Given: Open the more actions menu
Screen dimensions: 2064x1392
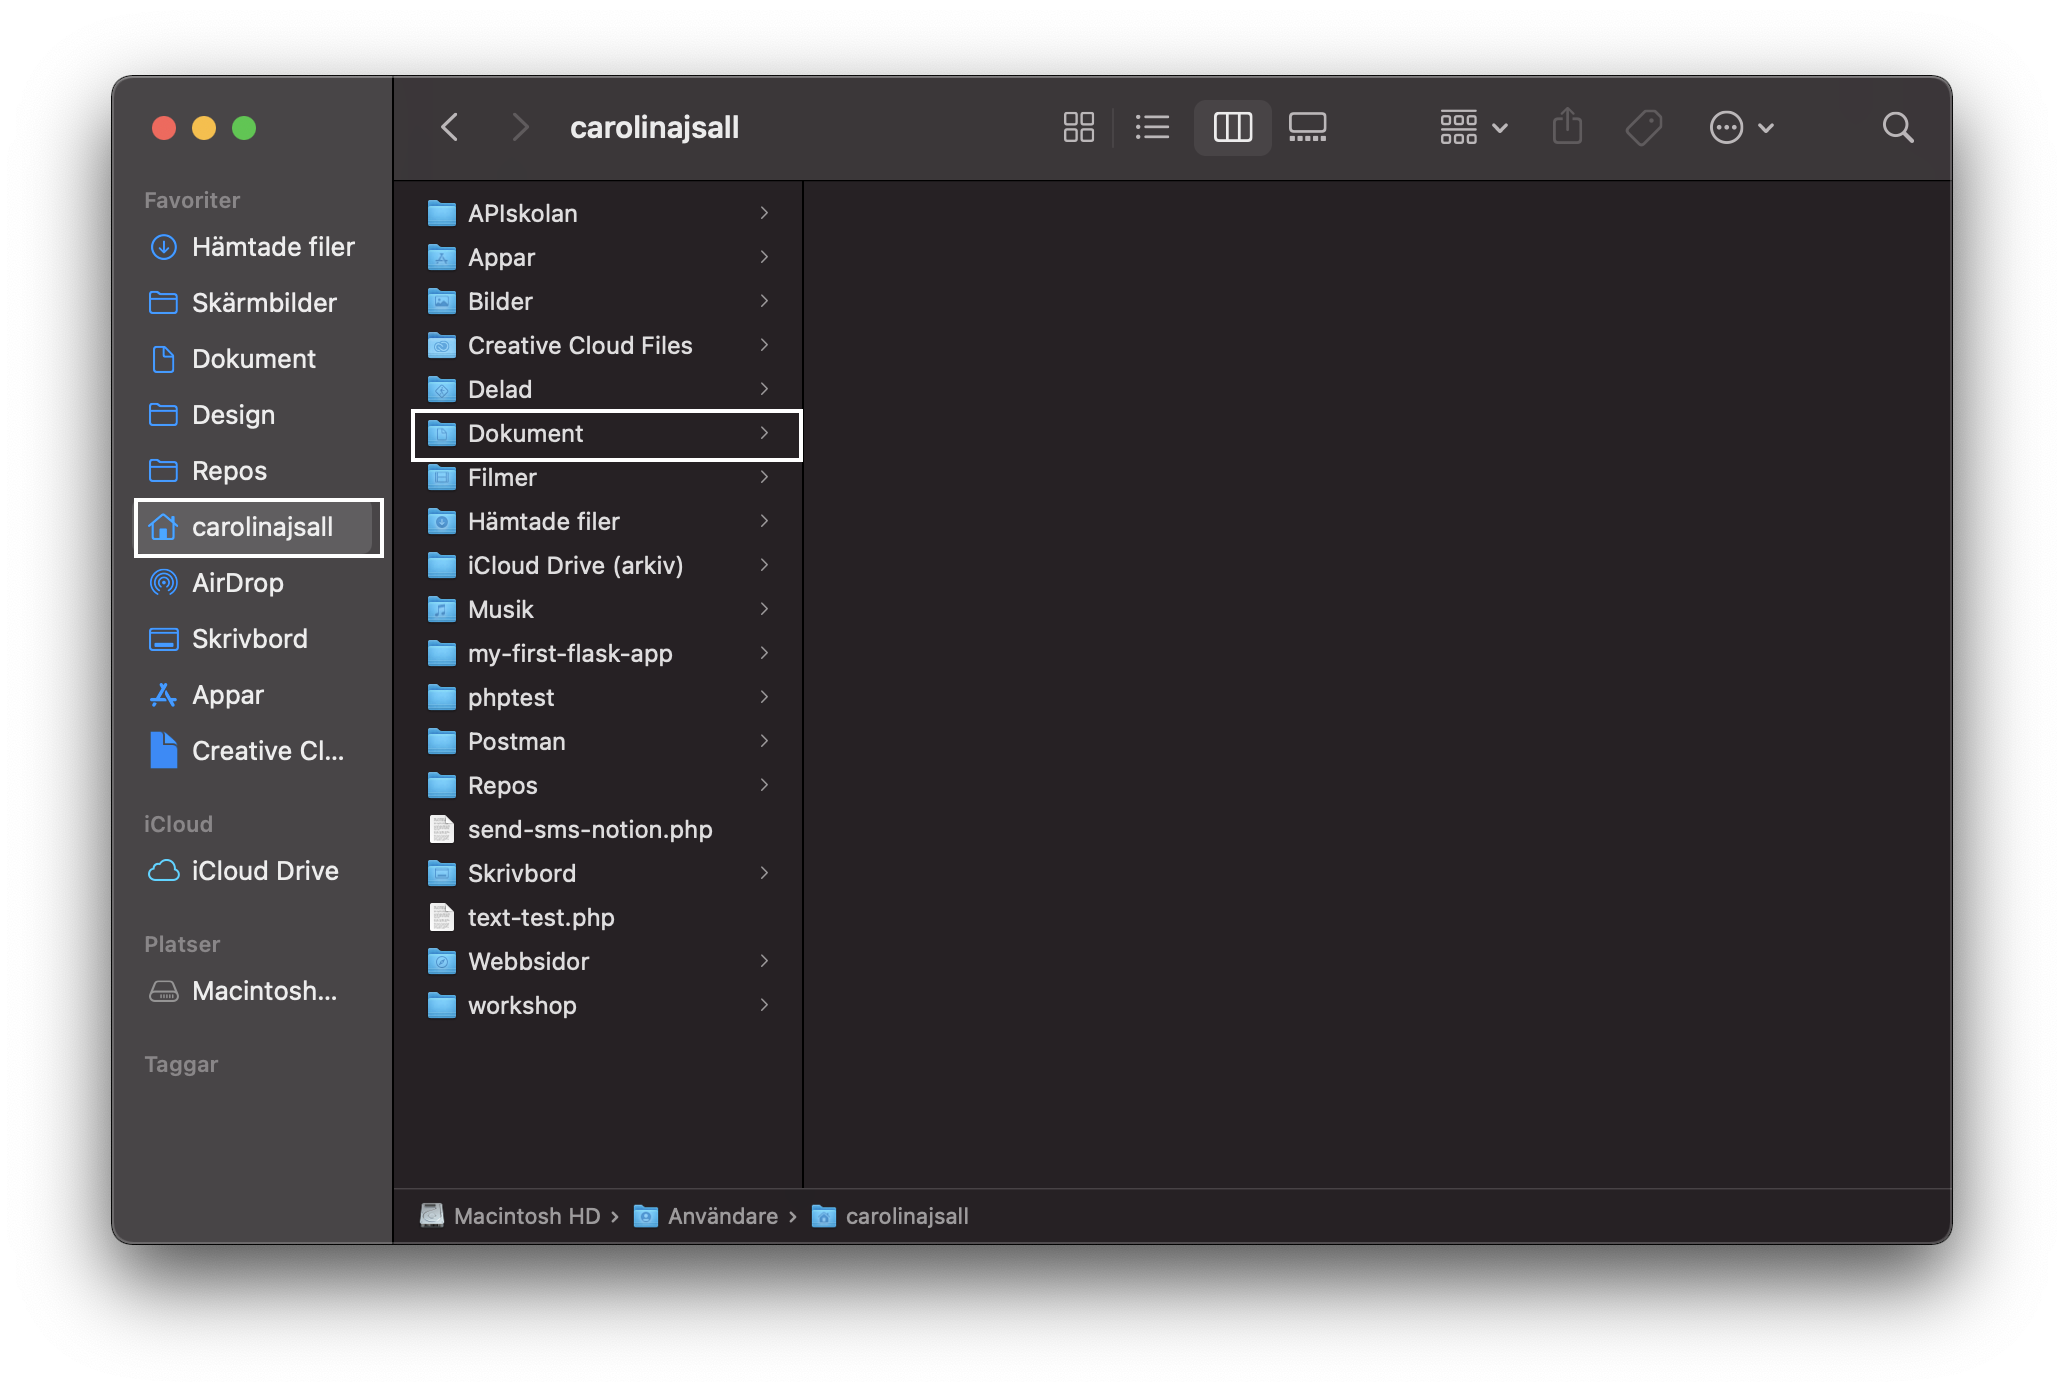Looking at the screenshot, I should coord(1741,127).
